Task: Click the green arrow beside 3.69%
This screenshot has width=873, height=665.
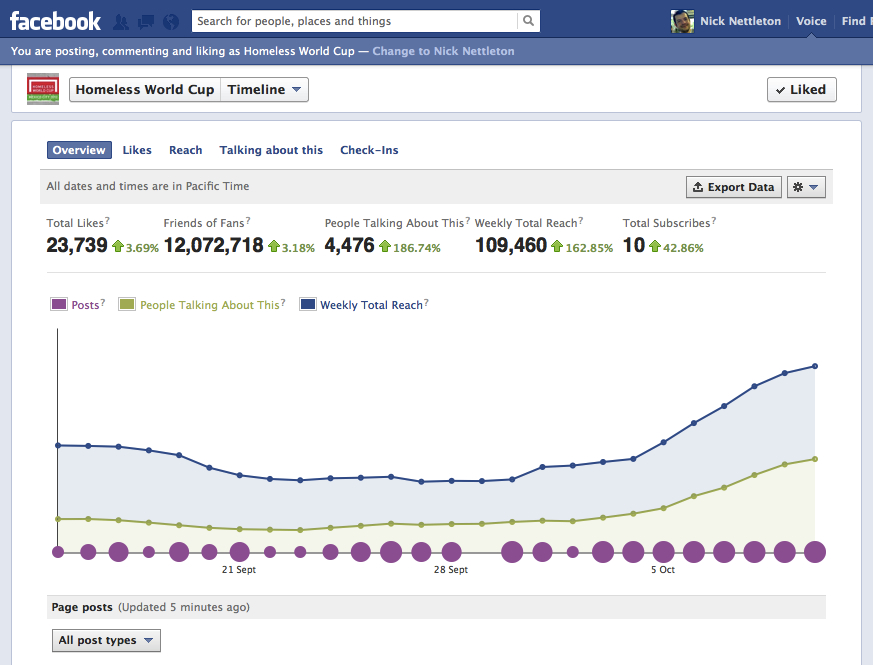Action: pyautogui.click(x=118, y=246)
